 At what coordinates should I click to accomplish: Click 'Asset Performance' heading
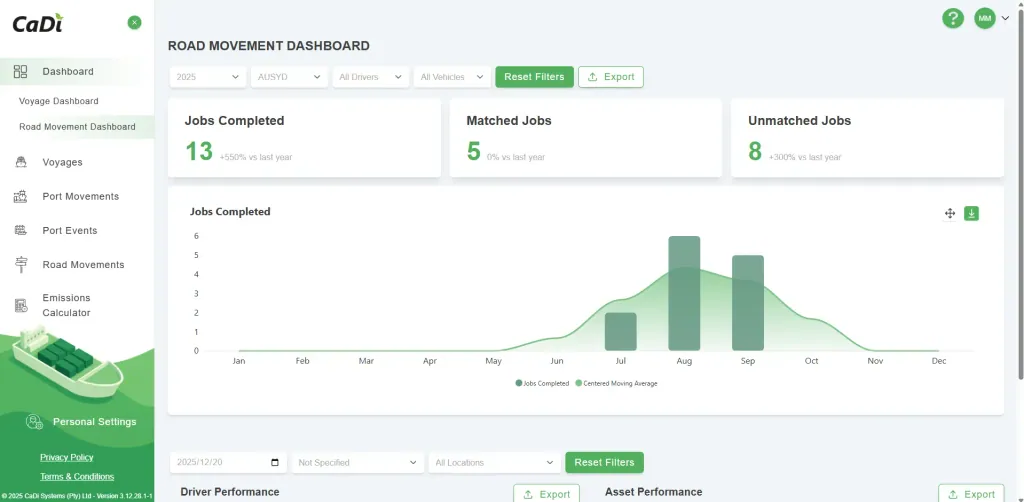(654, 492)
